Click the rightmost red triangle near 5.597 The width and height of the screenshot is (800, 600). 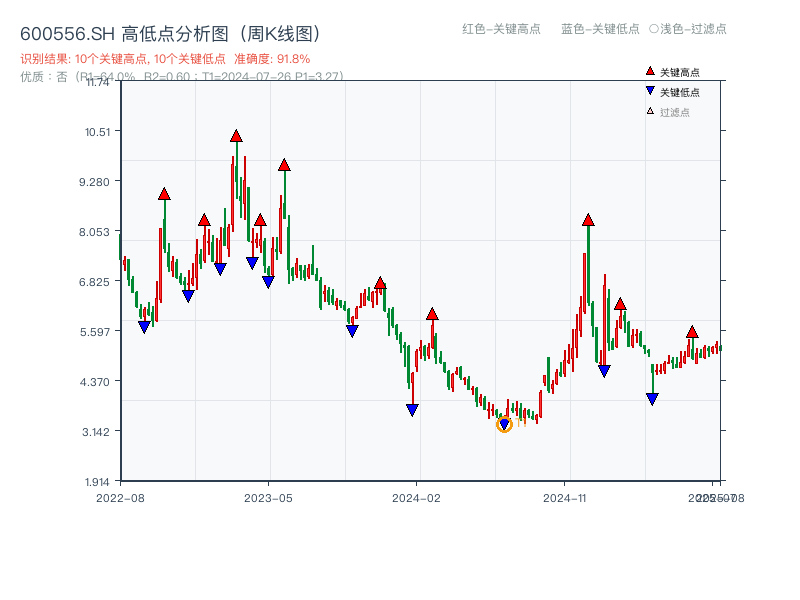pos(691,330)
